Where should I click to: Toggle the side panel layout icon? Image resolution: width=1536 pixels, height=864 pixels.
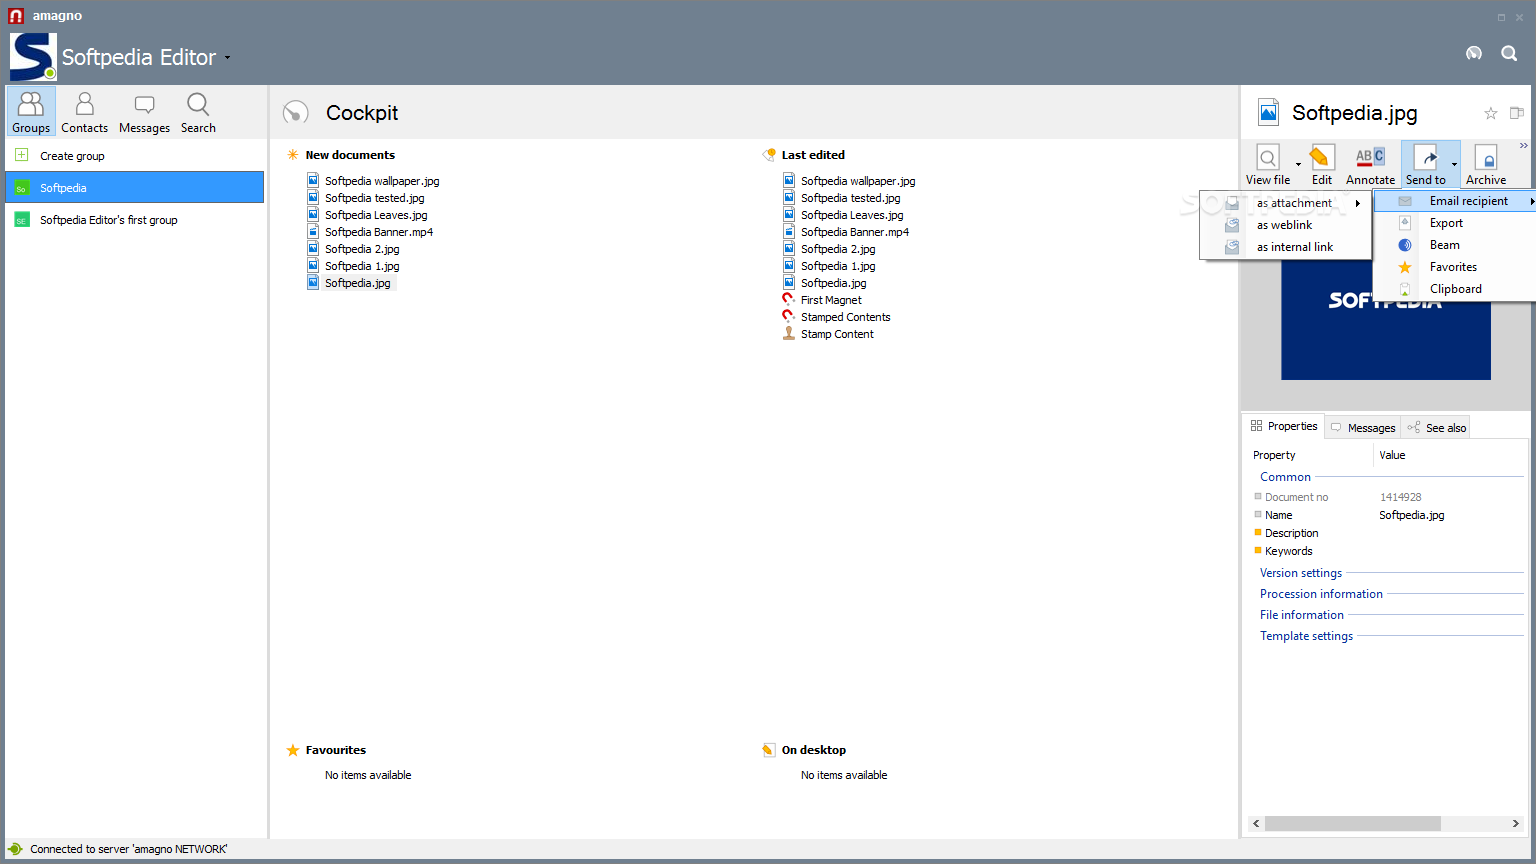point(1516,113)
